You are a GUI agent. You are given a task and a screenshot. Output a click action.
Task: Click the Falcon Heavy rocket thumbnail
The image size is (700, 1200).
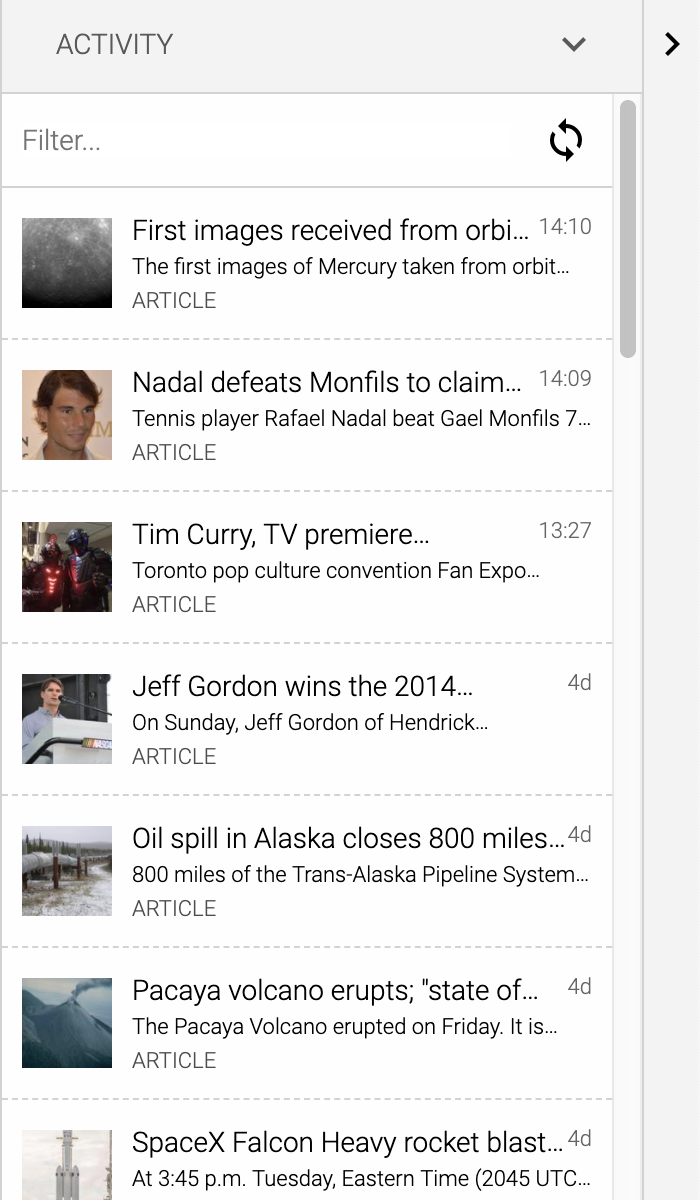click(x=67, y=1165)
